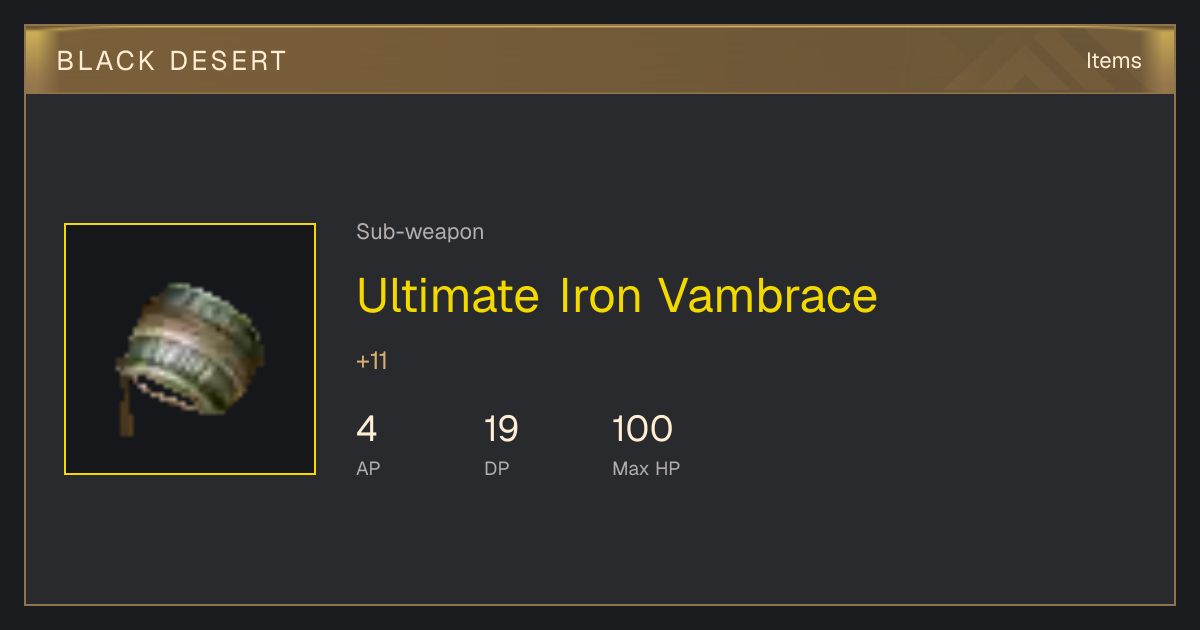This screenshot has width=1200, height=630.
Task: Click the word Vambrace in the item name
Action: click(768, 295)
